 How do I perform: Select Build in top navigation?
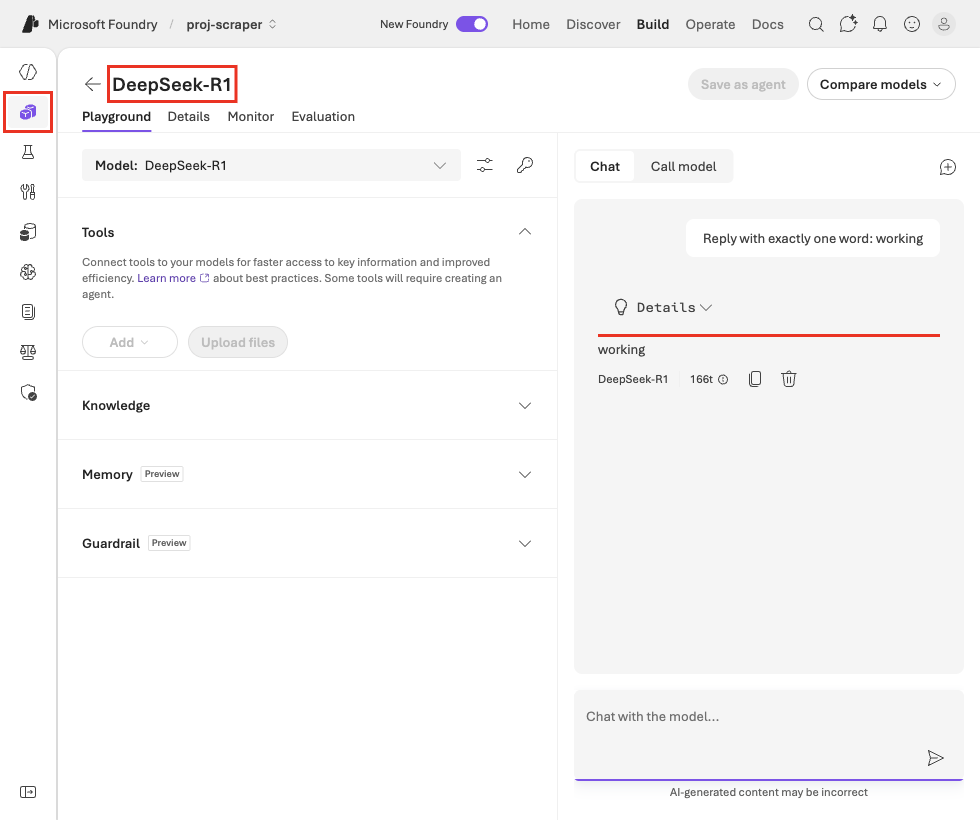(x=652, y=24)
